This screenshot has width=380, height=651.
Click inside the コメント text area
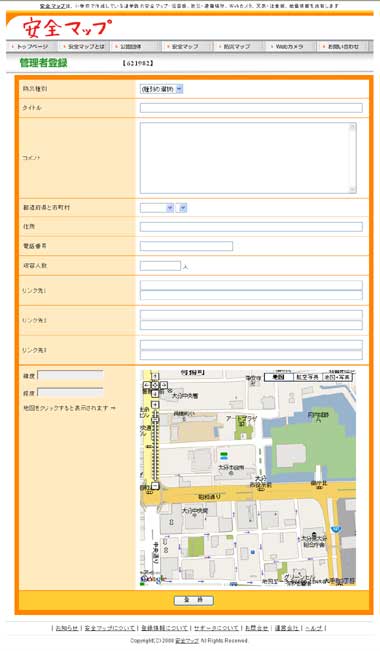[x=245, y=158]
